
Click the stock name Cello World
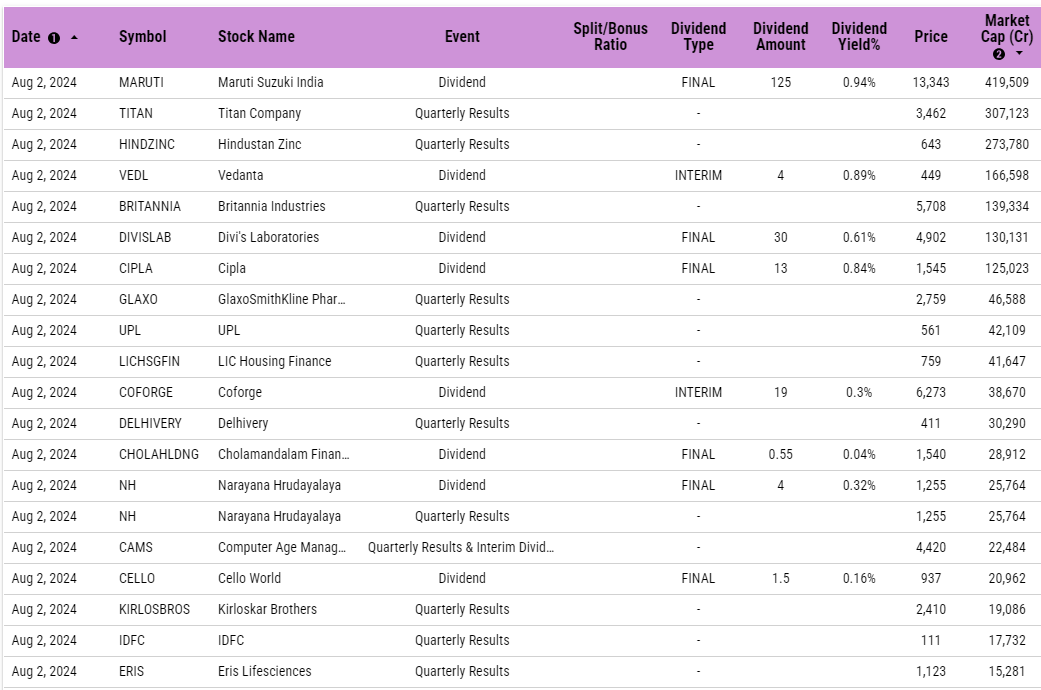tap(250, 578)
